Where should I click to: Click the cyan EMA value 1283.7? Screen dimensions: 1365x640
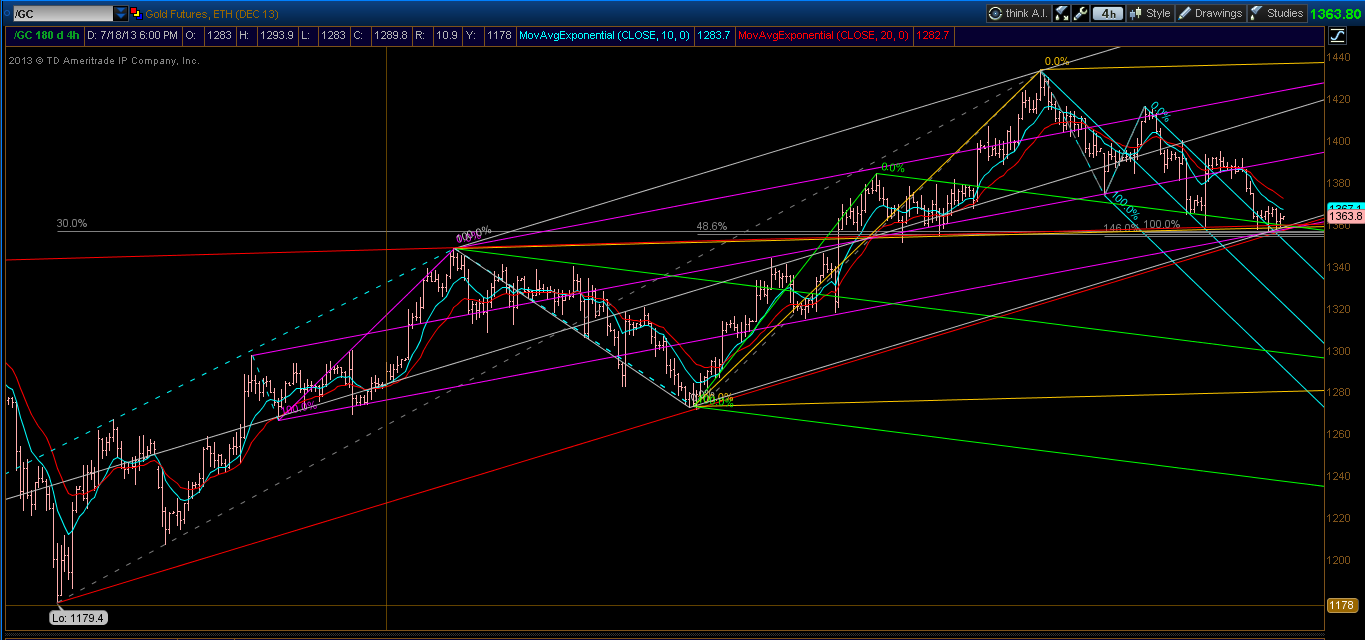click(713, 35)
